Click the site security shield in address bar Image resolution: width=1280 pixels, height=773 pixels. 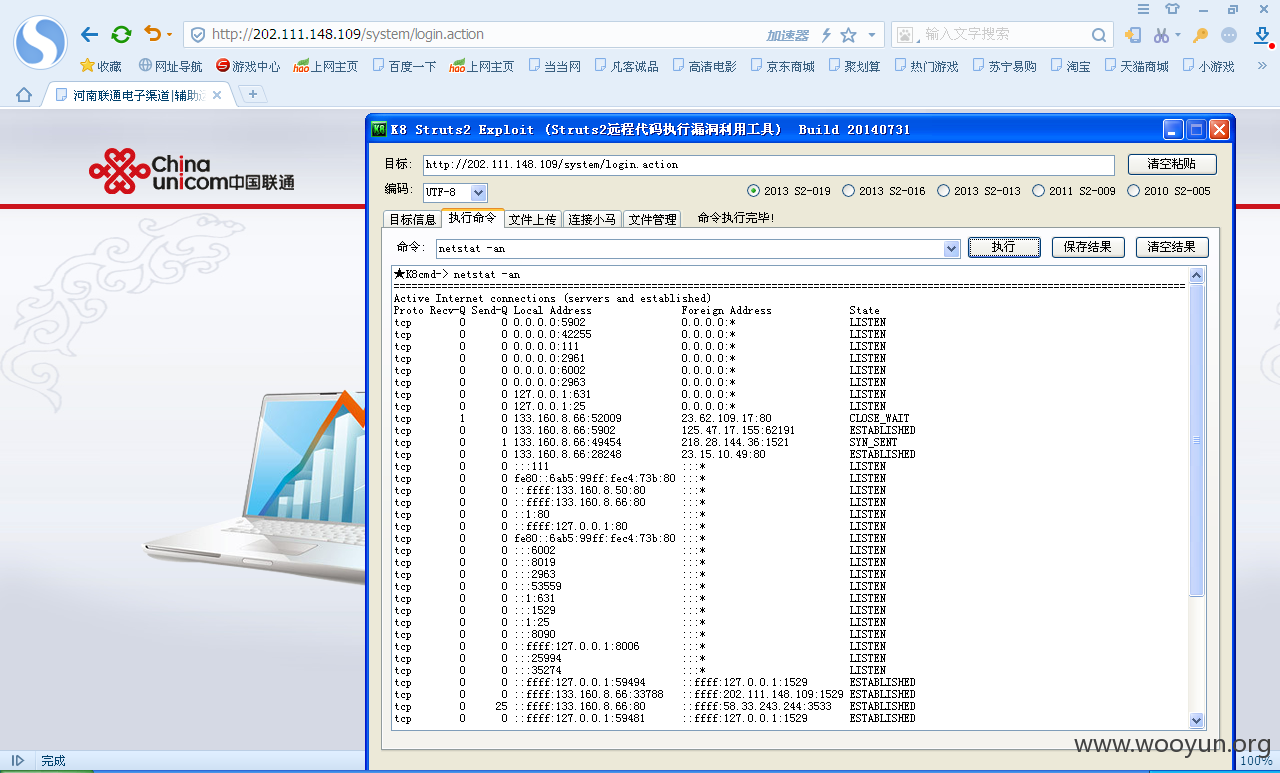198,35
